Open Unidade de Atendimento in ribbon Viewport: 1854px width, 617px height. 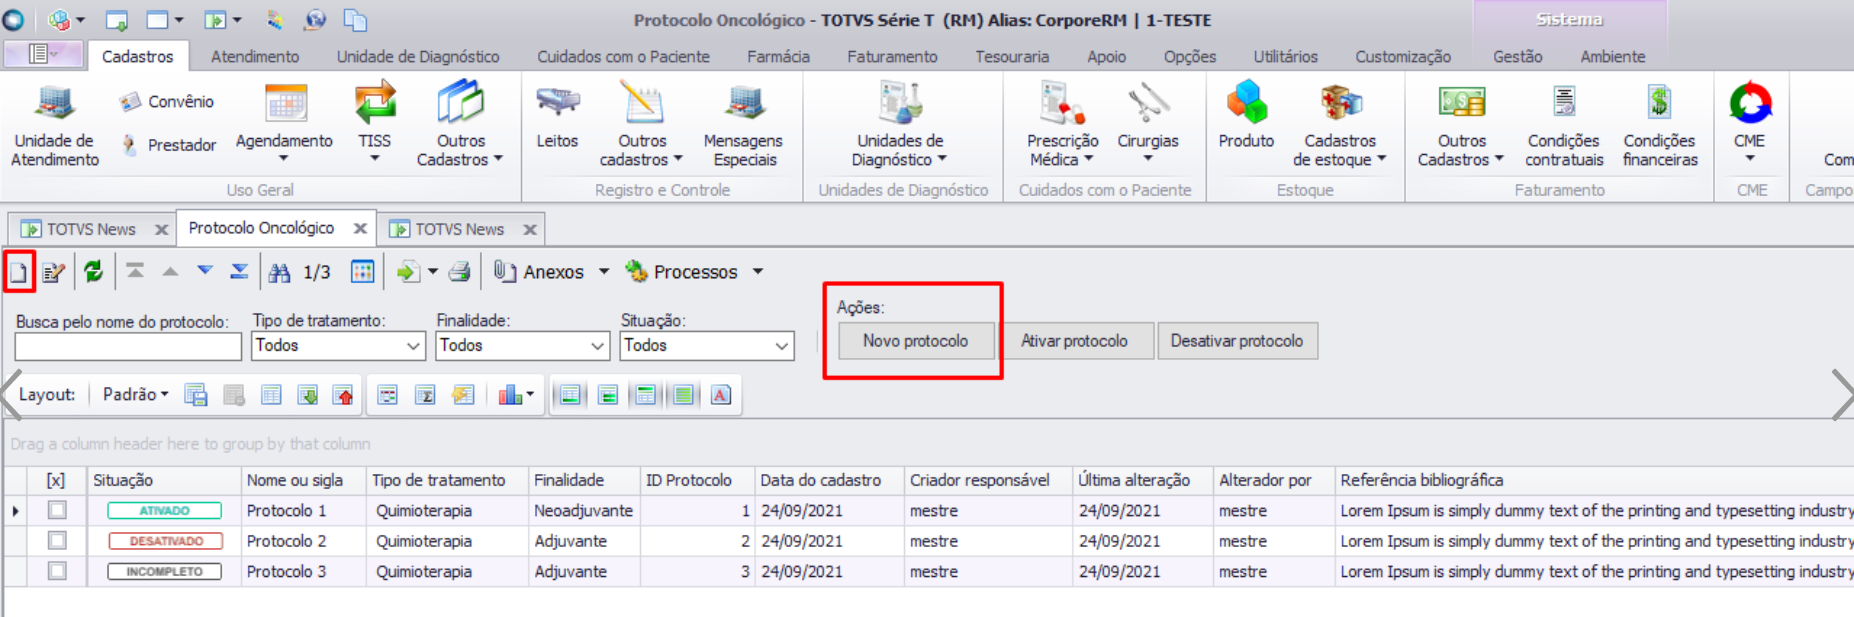coord(55,125)
